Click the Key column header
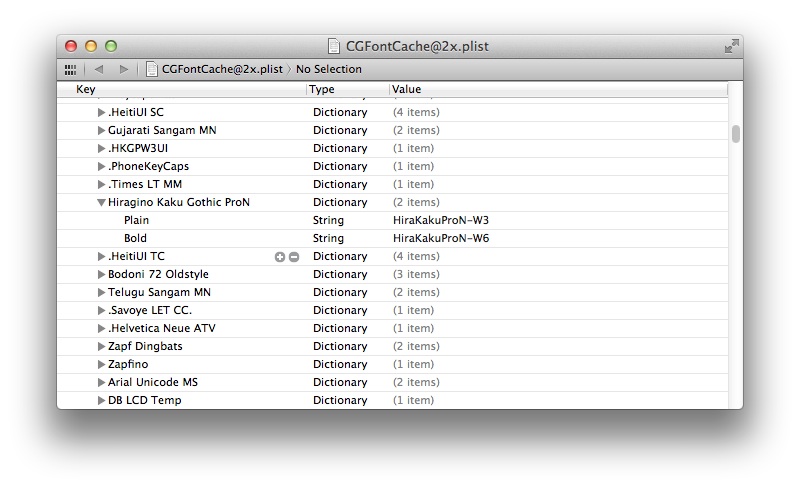Screen dimensions: 800x488 pos(182,89)
